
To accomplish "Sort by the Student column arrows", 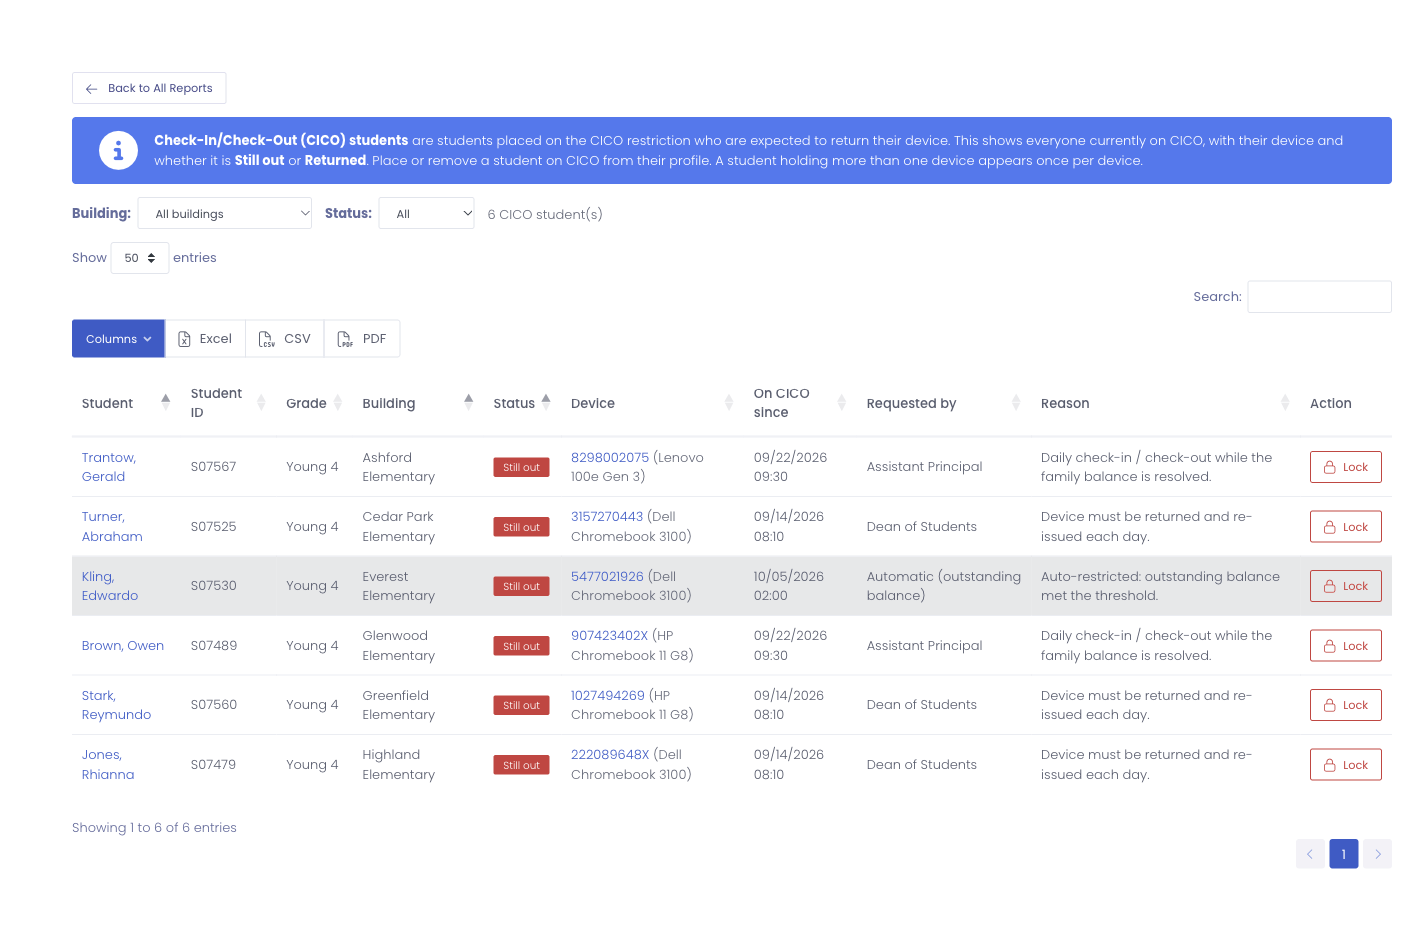I will (x=166, y=403).
